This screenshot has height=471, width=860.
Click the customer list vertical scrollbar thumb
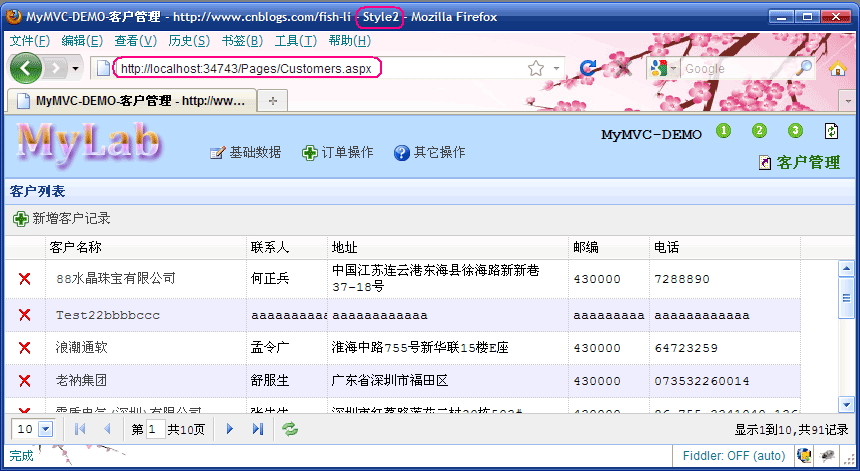[x=846, y=298]
